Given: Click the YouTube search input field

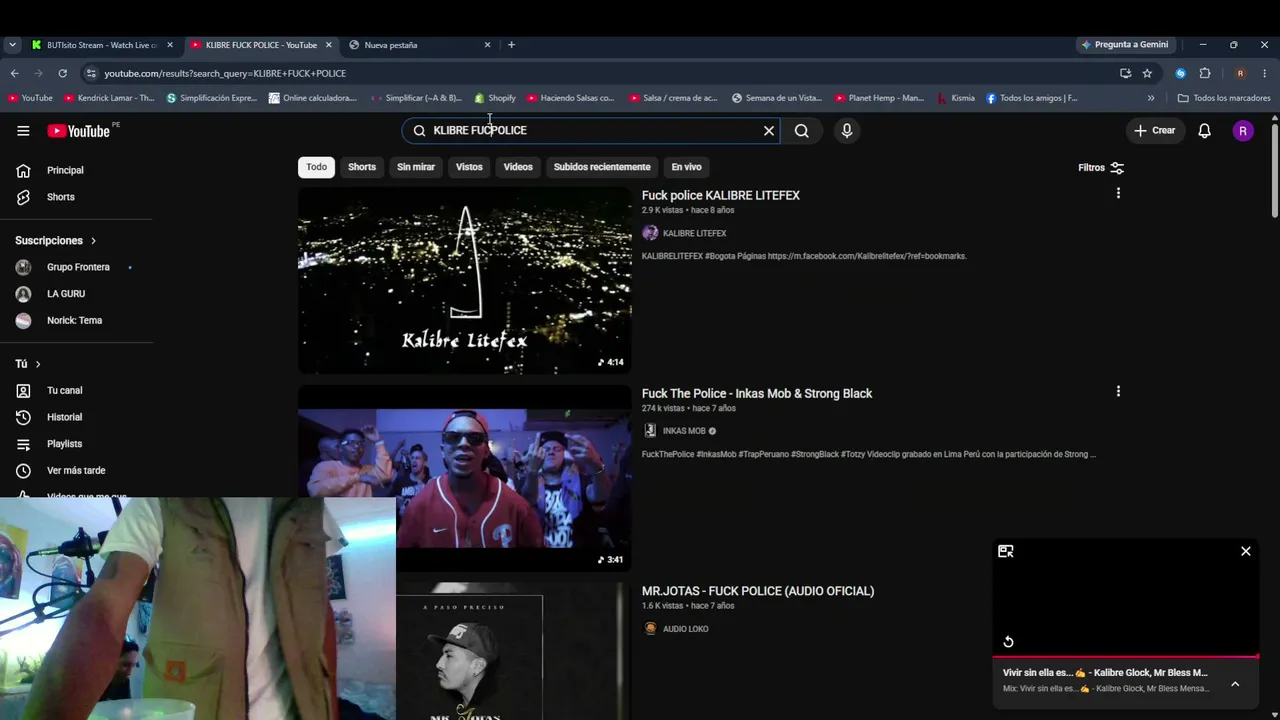Looking at the screenshot, I should click(590, 131).
